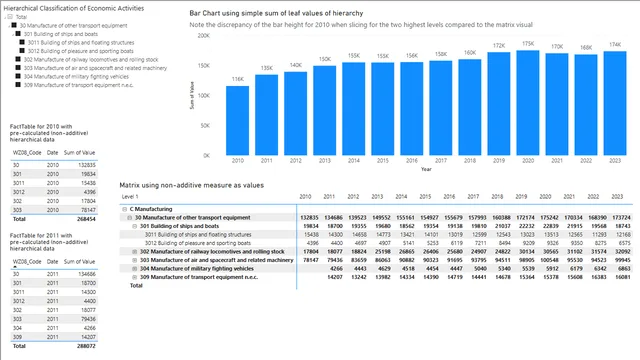
Task: Click the Level 1 header in the matrix
Action: (x=130, y=197)
